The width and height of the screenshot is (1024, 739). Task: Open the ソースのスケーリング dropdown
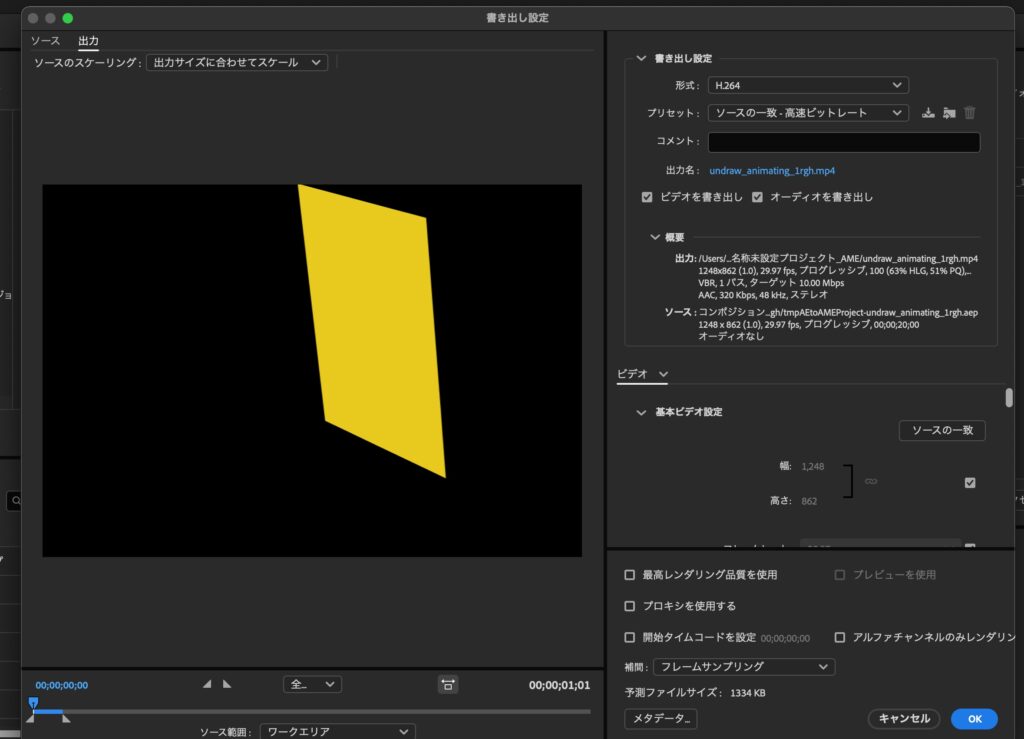click(x=236, y=62)
